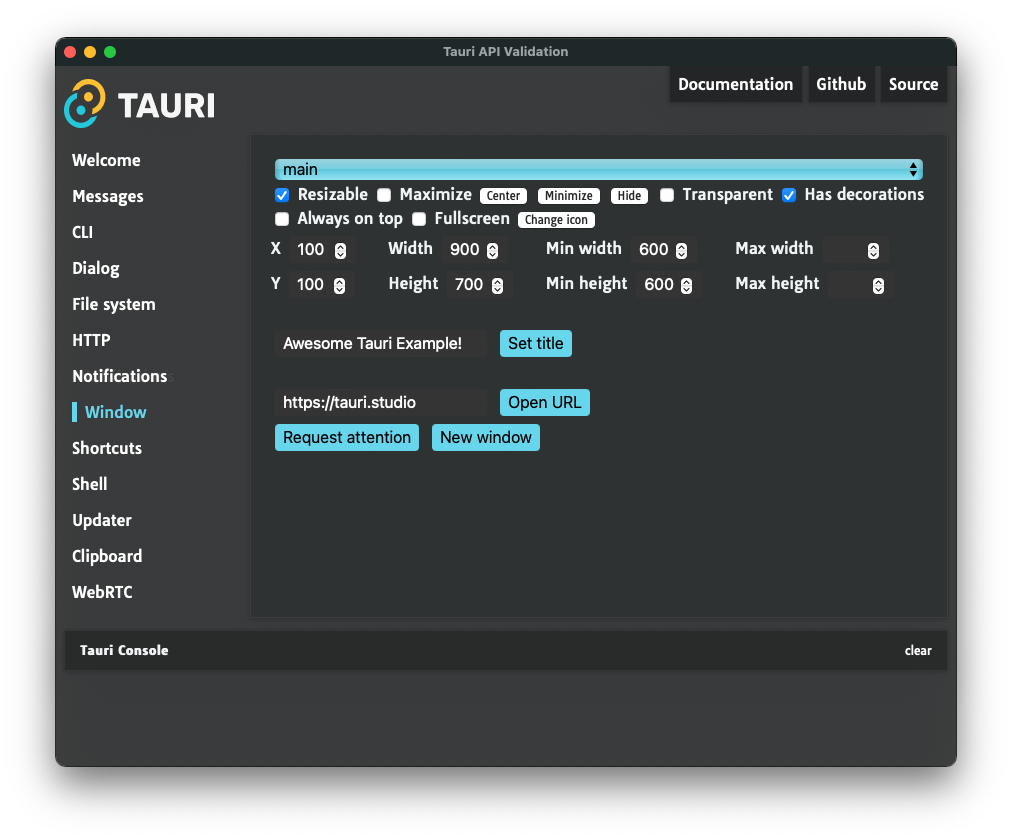This screenshot has height=840, width=1012.
Task: Open the Documentation link
Action: tap(735, 84)
